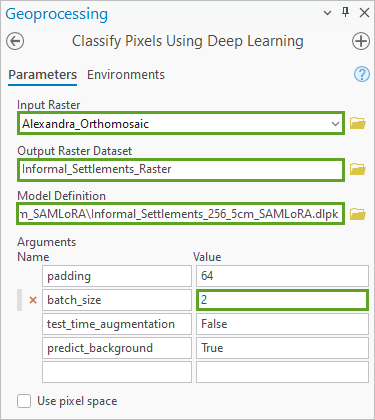Image resolution: width=375 pixels, height=420 pixels.
Task: Select the batch_size name cell
Action: click(117, 300)
